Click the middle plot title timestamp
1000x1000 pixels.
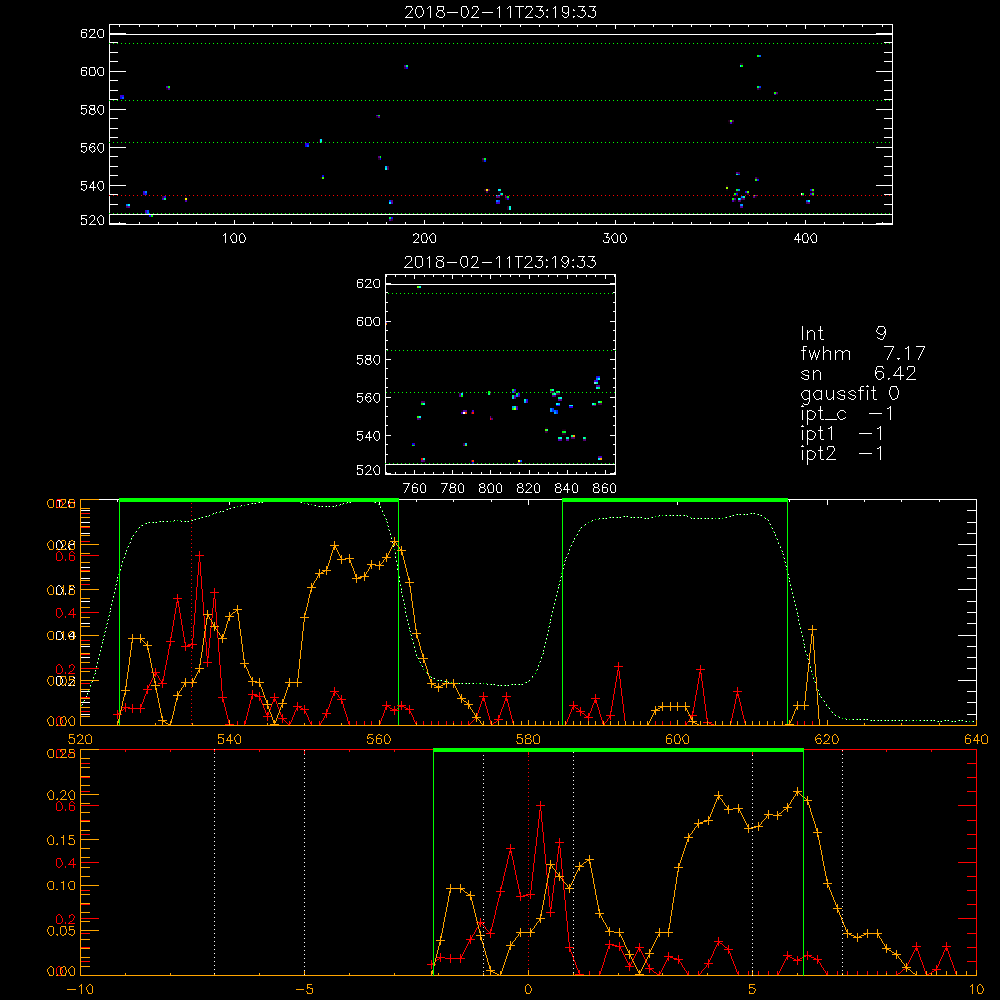pyautogui.click(x=501, y=262)
